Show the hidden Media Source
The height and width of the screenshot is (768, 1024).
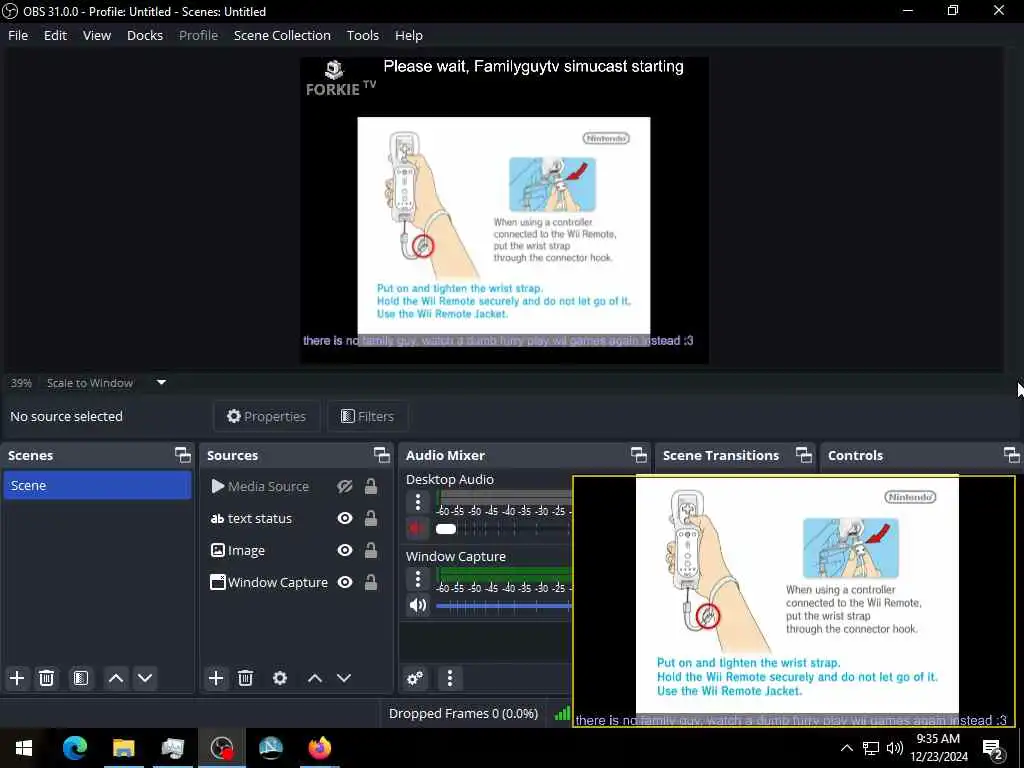pyautogui.click(x=345, y=487)
